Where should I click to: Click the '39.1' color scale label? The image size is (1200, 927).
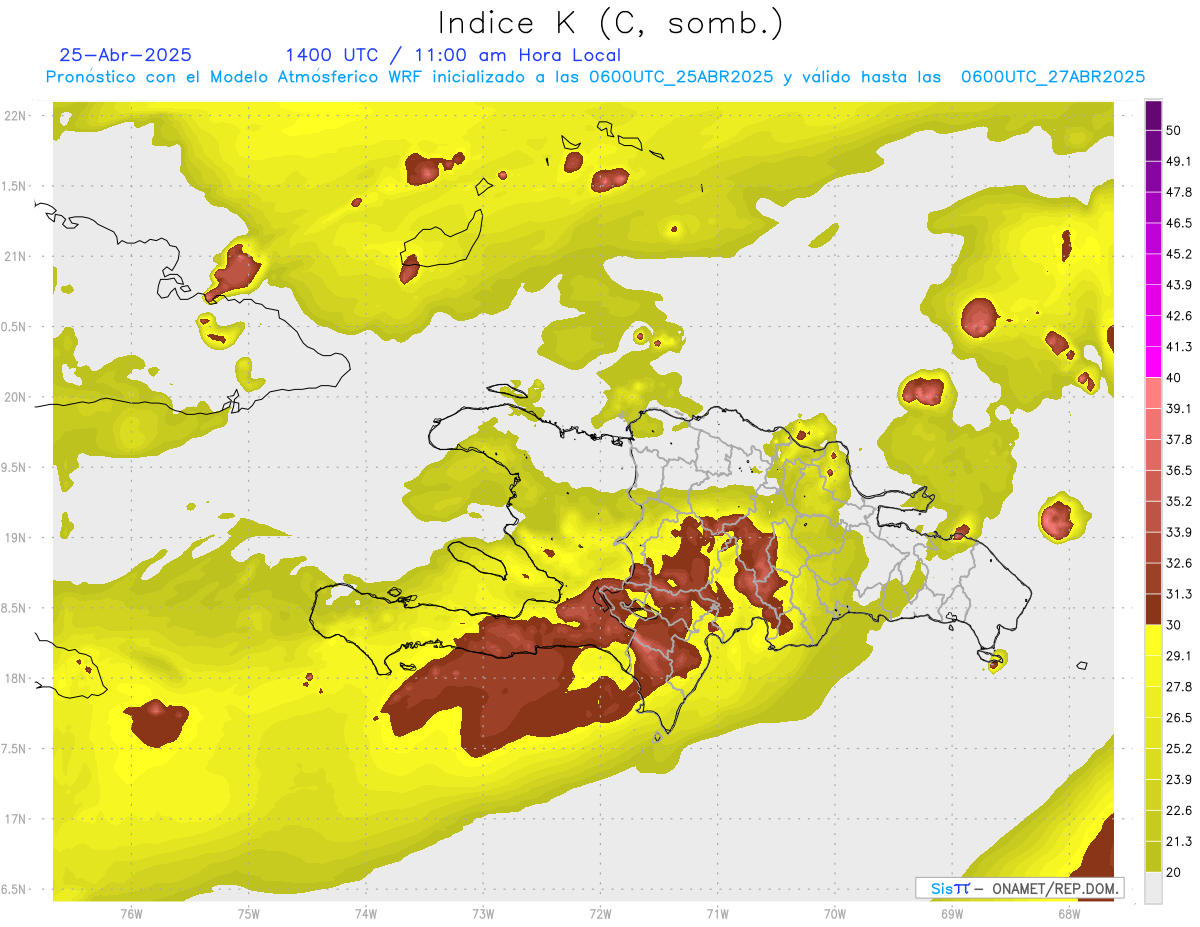click(x=1178, y=409)
